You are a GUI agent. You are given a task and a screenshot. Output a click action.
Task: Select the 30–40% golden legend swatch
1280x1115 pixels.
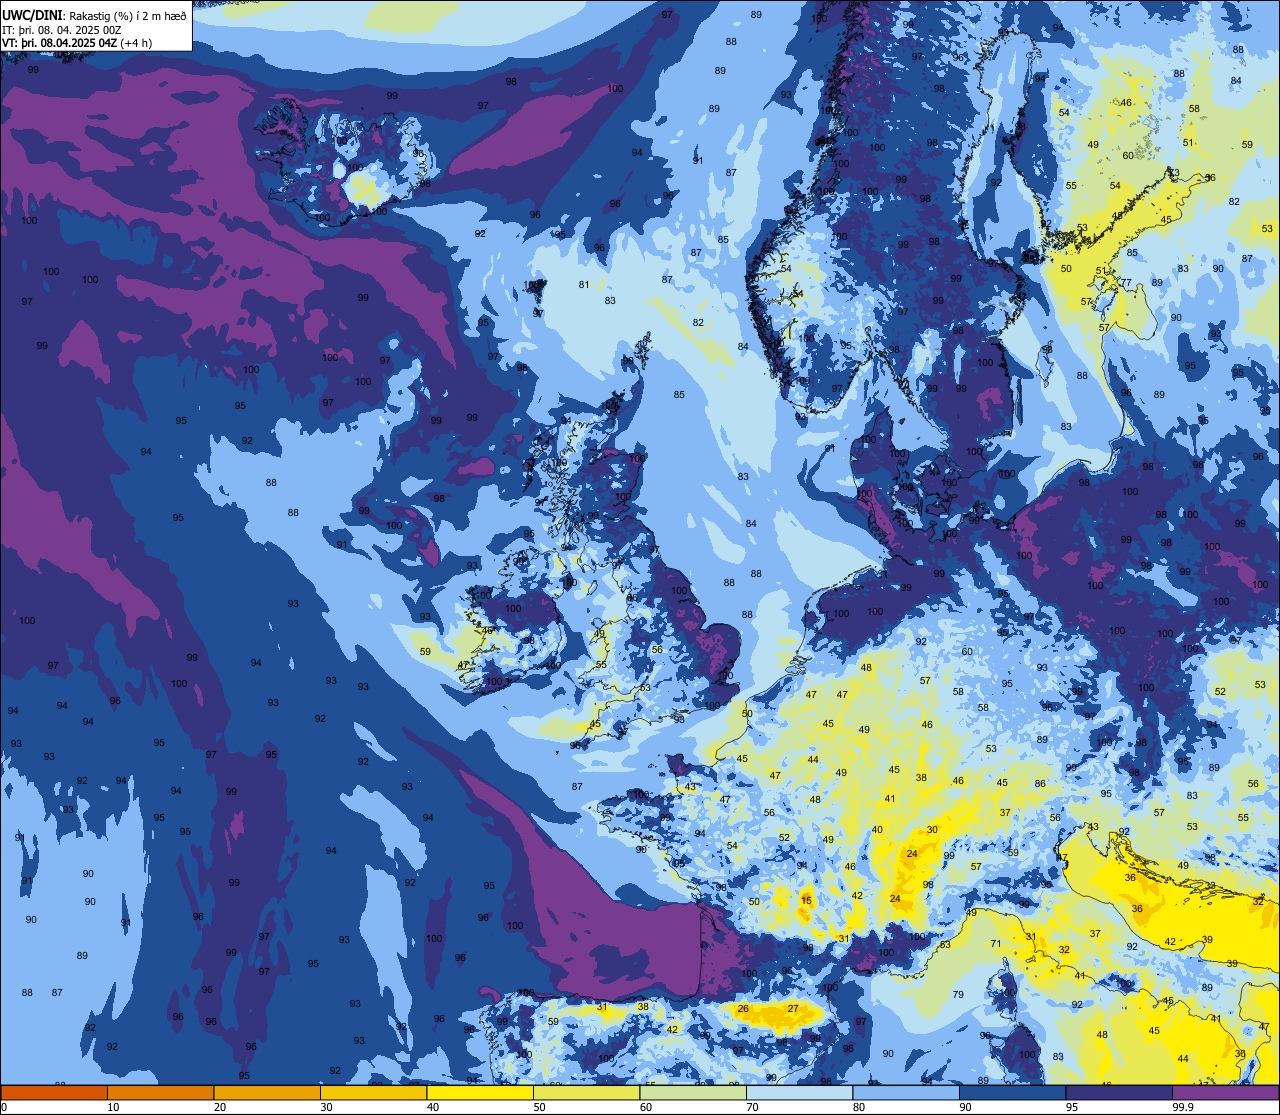[373, 1092]
